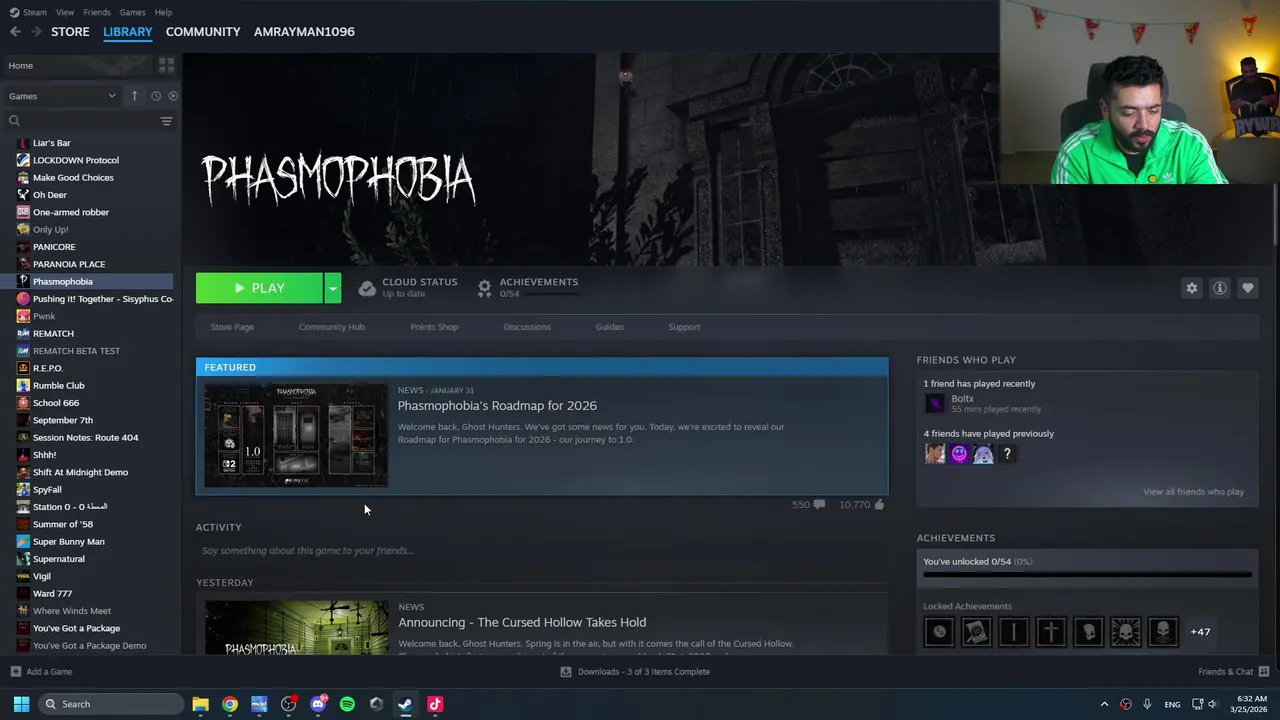Screen dimensions: 1280x720
Task: Open the cross locked achievement icon
Action: (1051, 632)
